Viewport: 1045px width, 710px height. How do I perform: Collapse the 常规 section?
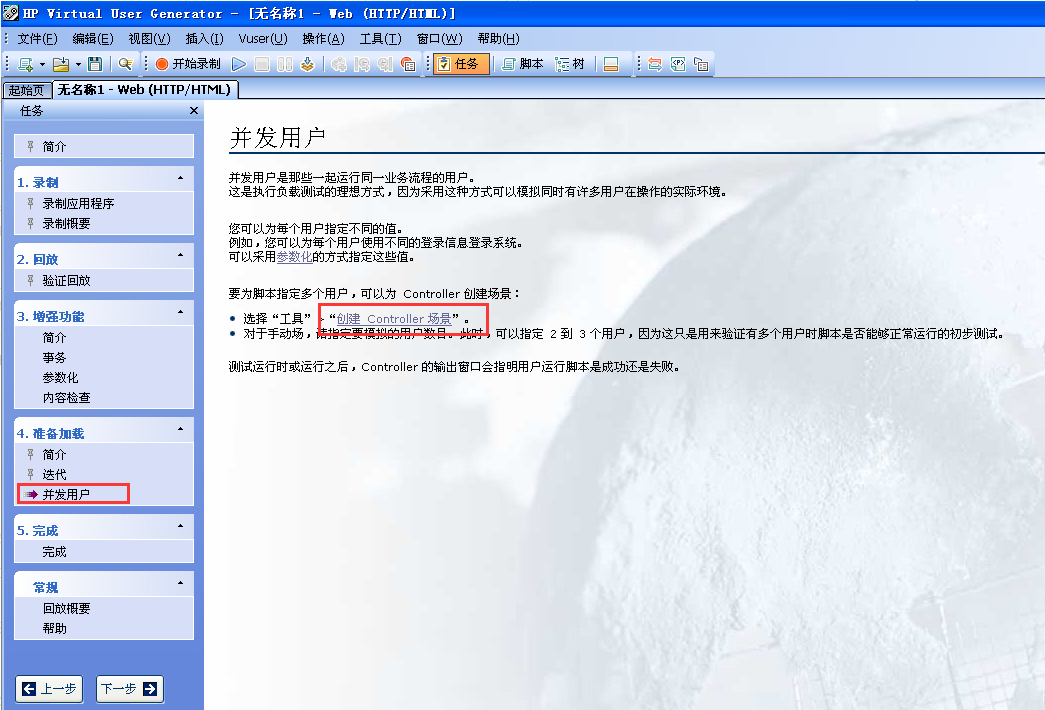(181, 583)
